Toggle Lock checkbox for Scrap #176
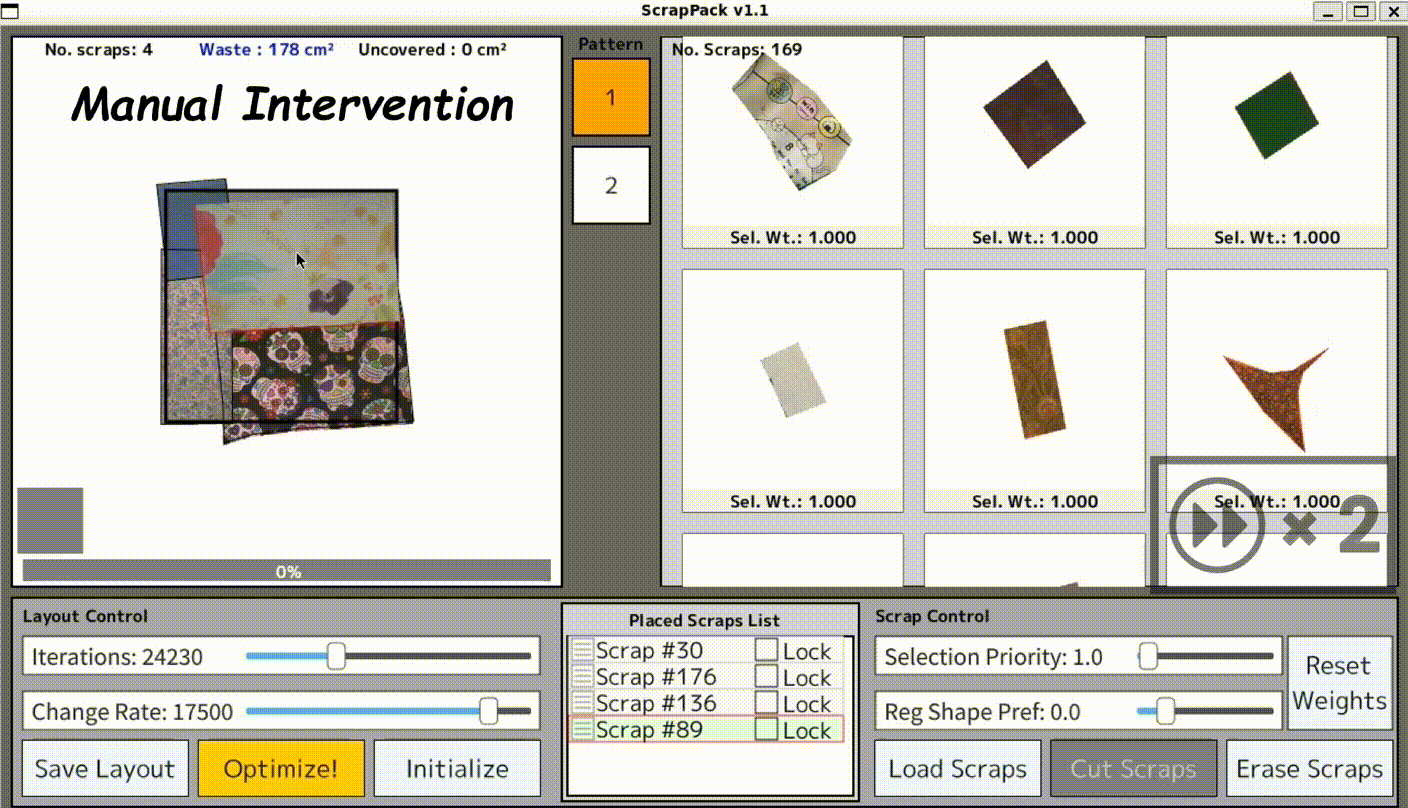The width and height of the screenshot is (1408, 808). tap(766, 677)
